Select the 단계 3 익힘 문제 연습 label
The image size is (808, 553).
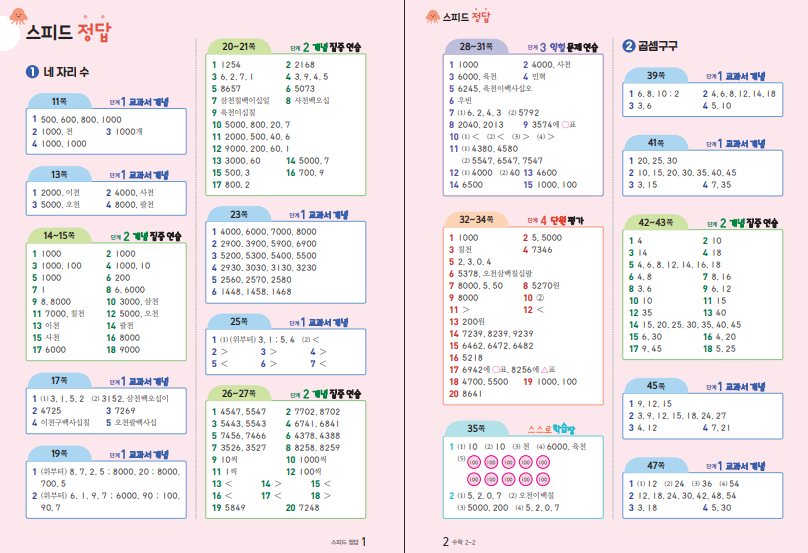tap(563, 47)
